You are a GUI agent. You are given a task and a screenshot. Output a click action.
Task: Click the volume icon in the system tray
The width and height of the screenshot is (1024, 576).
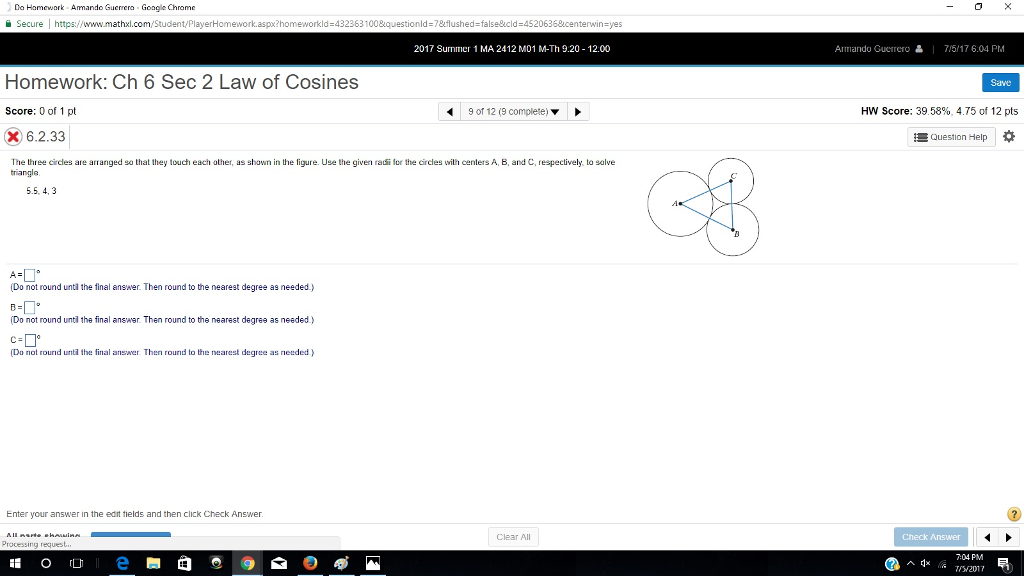[x=925, y=563]
